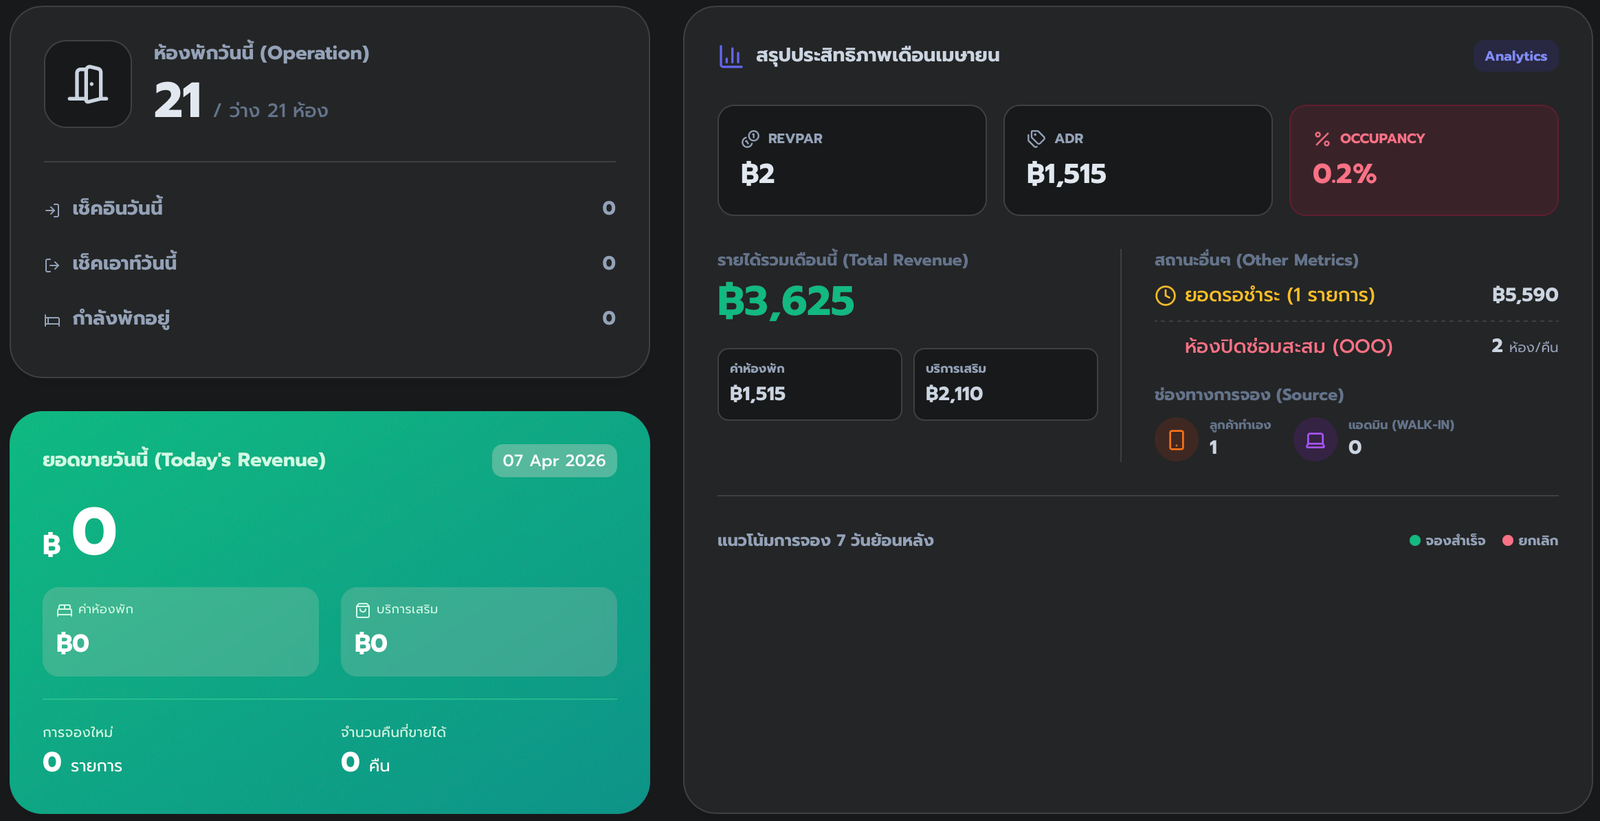Open the OCCUPANCY 0.2% metric card

click(1423, 160)
